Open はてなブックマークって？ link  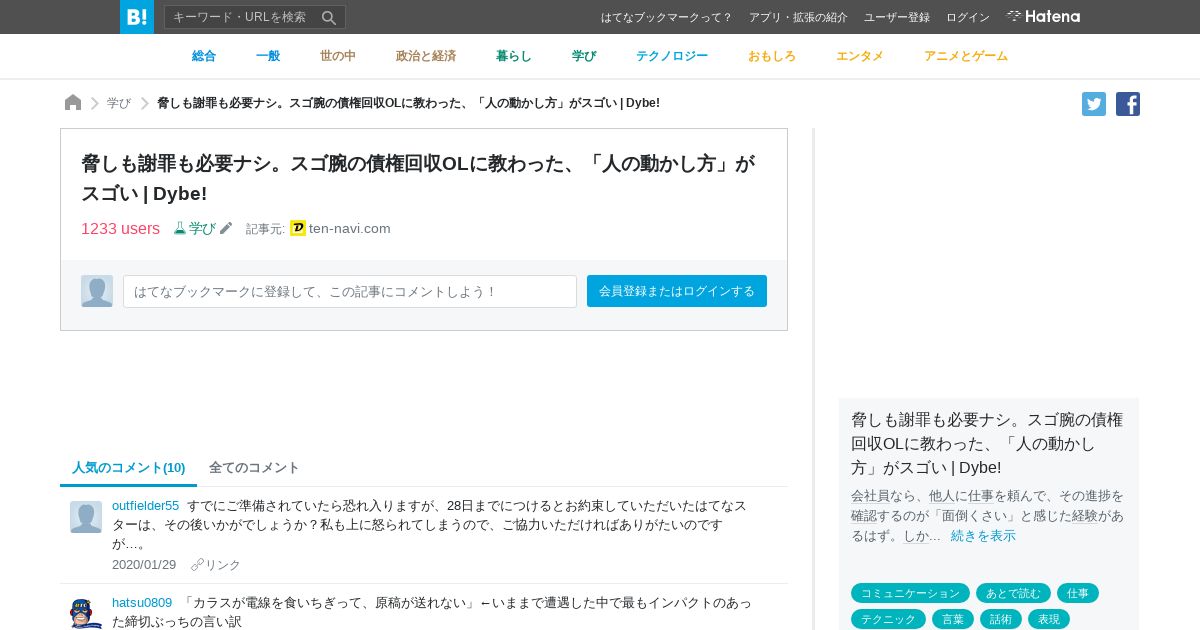pyautogui.click(x=666, y=17)
